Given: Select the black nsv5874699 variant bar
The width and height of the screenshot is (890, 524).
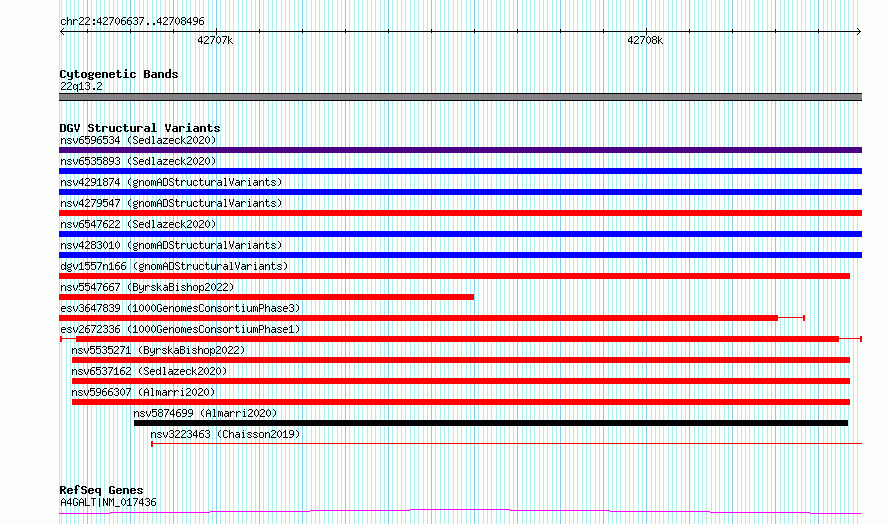Looking at the screenshot, I should click(491, 423).
